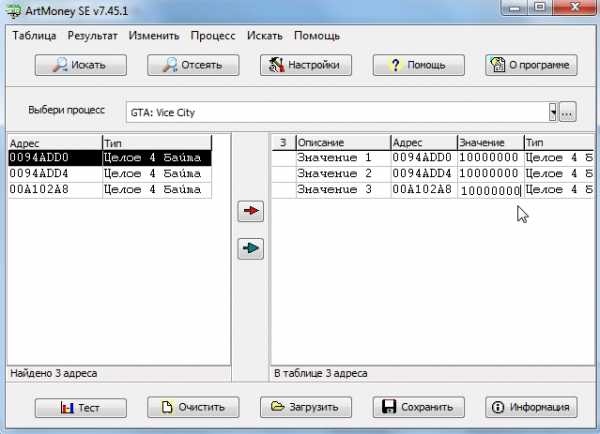Open the Помощь menu in menu bar
Image resolution: width=600 pixels, height=434 pixels.
317,36
